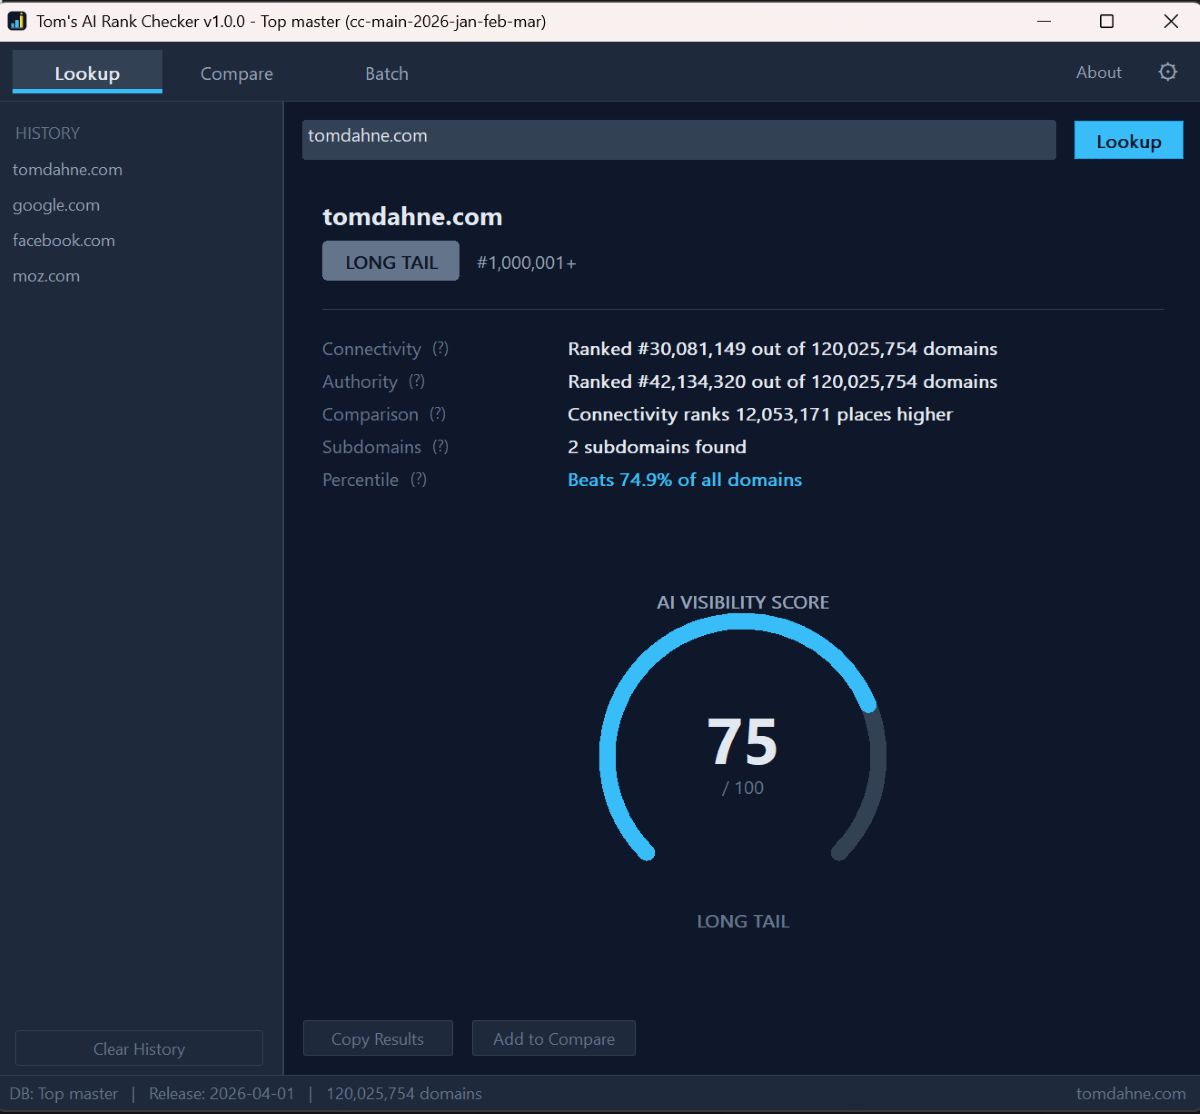
Task: Open settings via the gear icon
Action: pyautogui.click(x=1167, y=72)
